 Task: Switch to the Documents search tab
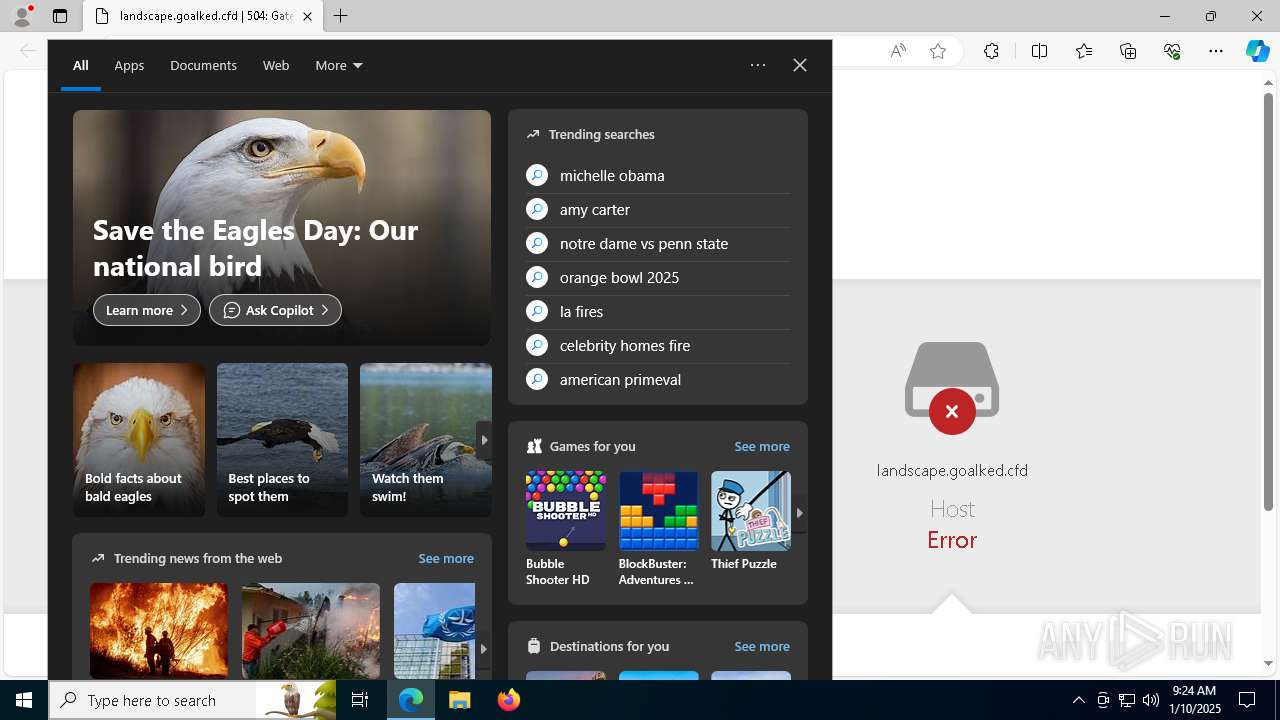(x=203, y=65)
